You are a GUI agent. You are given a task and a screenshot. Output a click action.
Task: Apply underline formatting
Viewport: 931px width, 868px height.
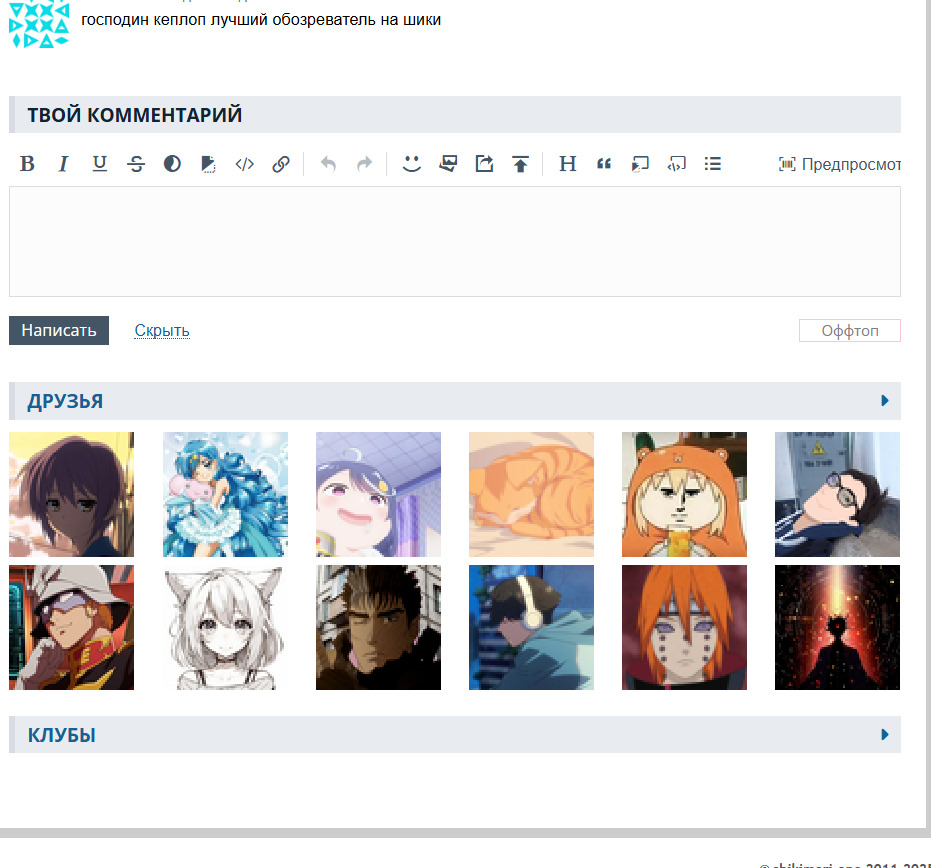coord(100,164)
